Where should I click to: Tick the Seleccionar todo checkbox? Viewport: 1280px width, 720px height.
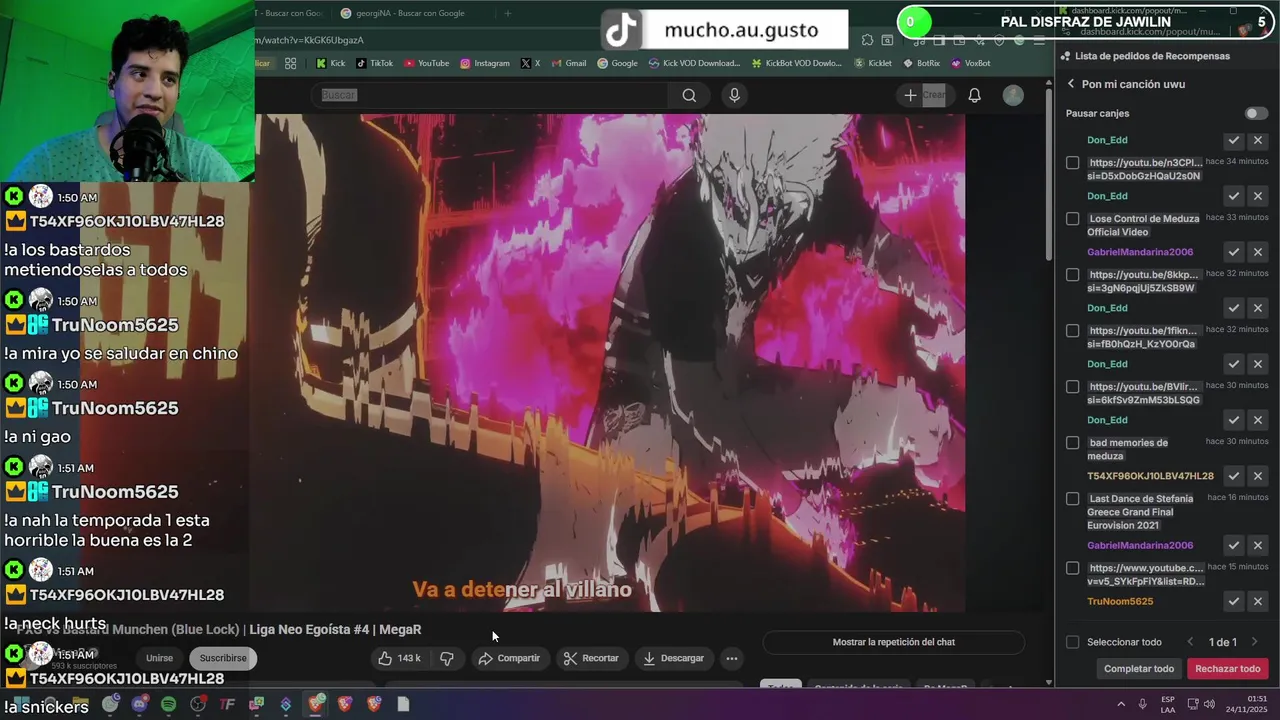pyautogui.click(x=1073, y=642)
